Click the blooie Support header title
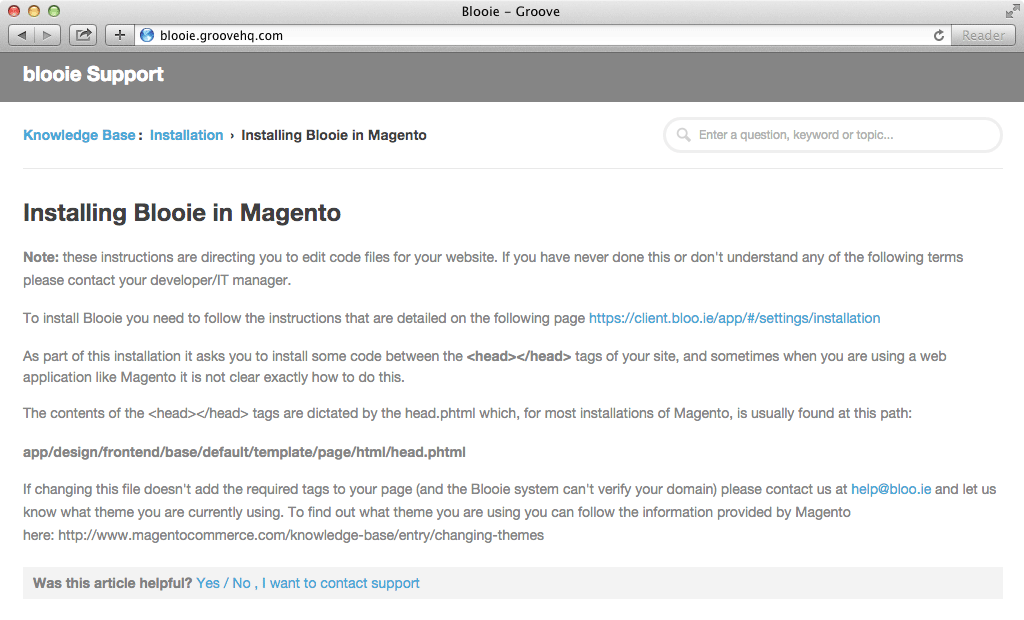This screenshot has height=620, width=1024. pyautogui.click(x=93, y=74)
